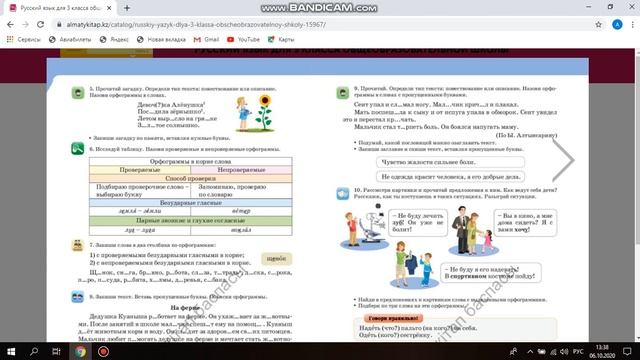Open the Windows notification center
640x360 pixels.
click(x=627, y=351)
